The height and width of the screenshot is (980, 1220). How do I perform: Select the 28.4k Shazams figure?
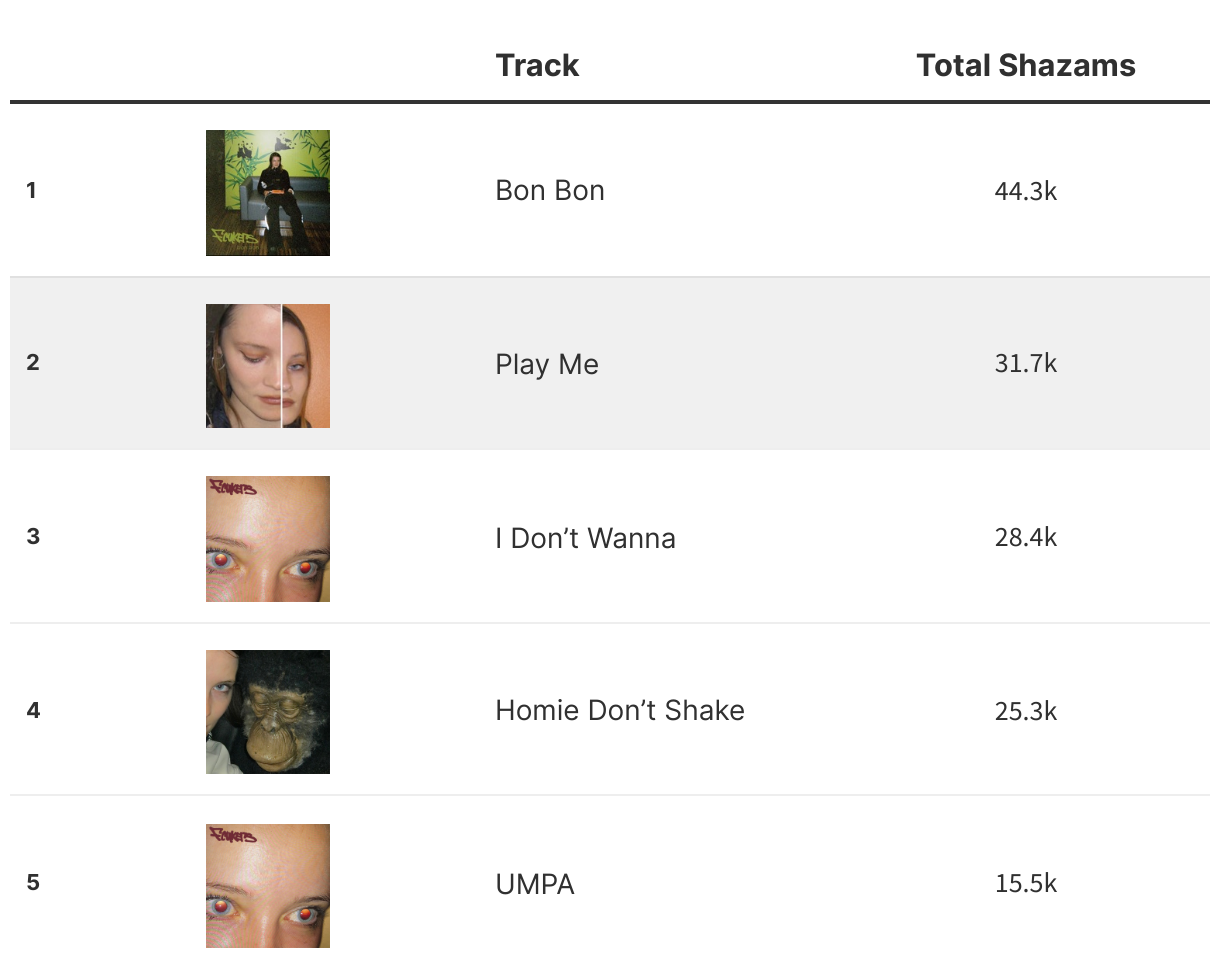click(x=1025, y=537)
